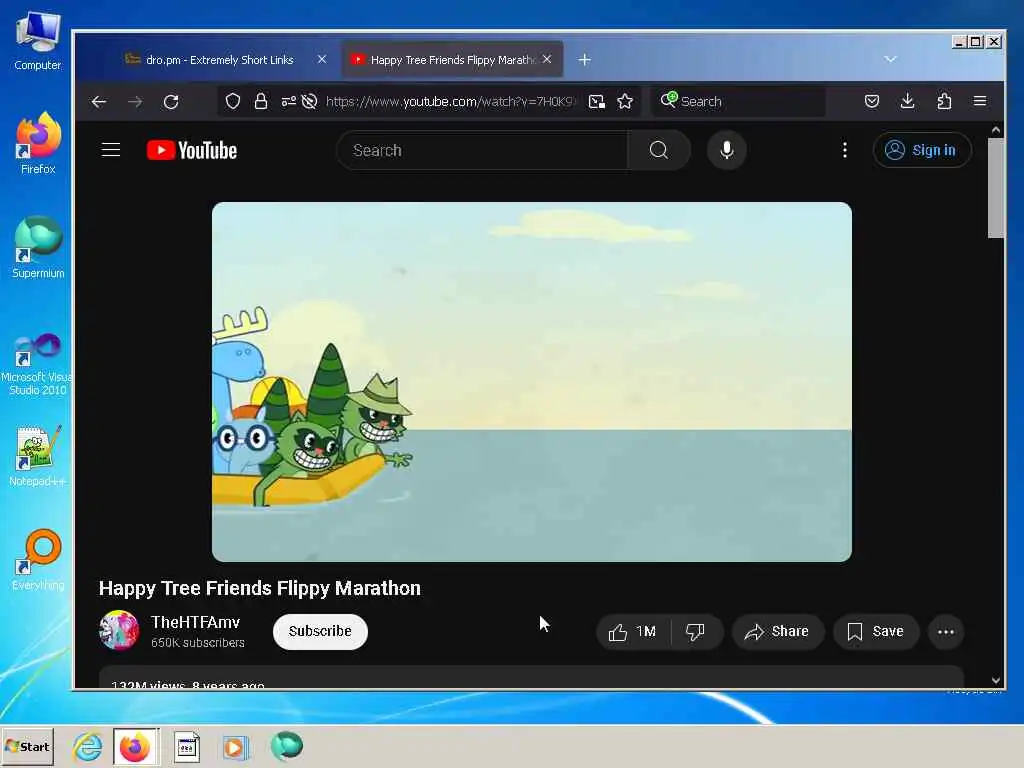Image resolution: width=1024 pixels, height=768 pixels.
Task: Click the padlock site security icon
Action: (x=261, y=101)
